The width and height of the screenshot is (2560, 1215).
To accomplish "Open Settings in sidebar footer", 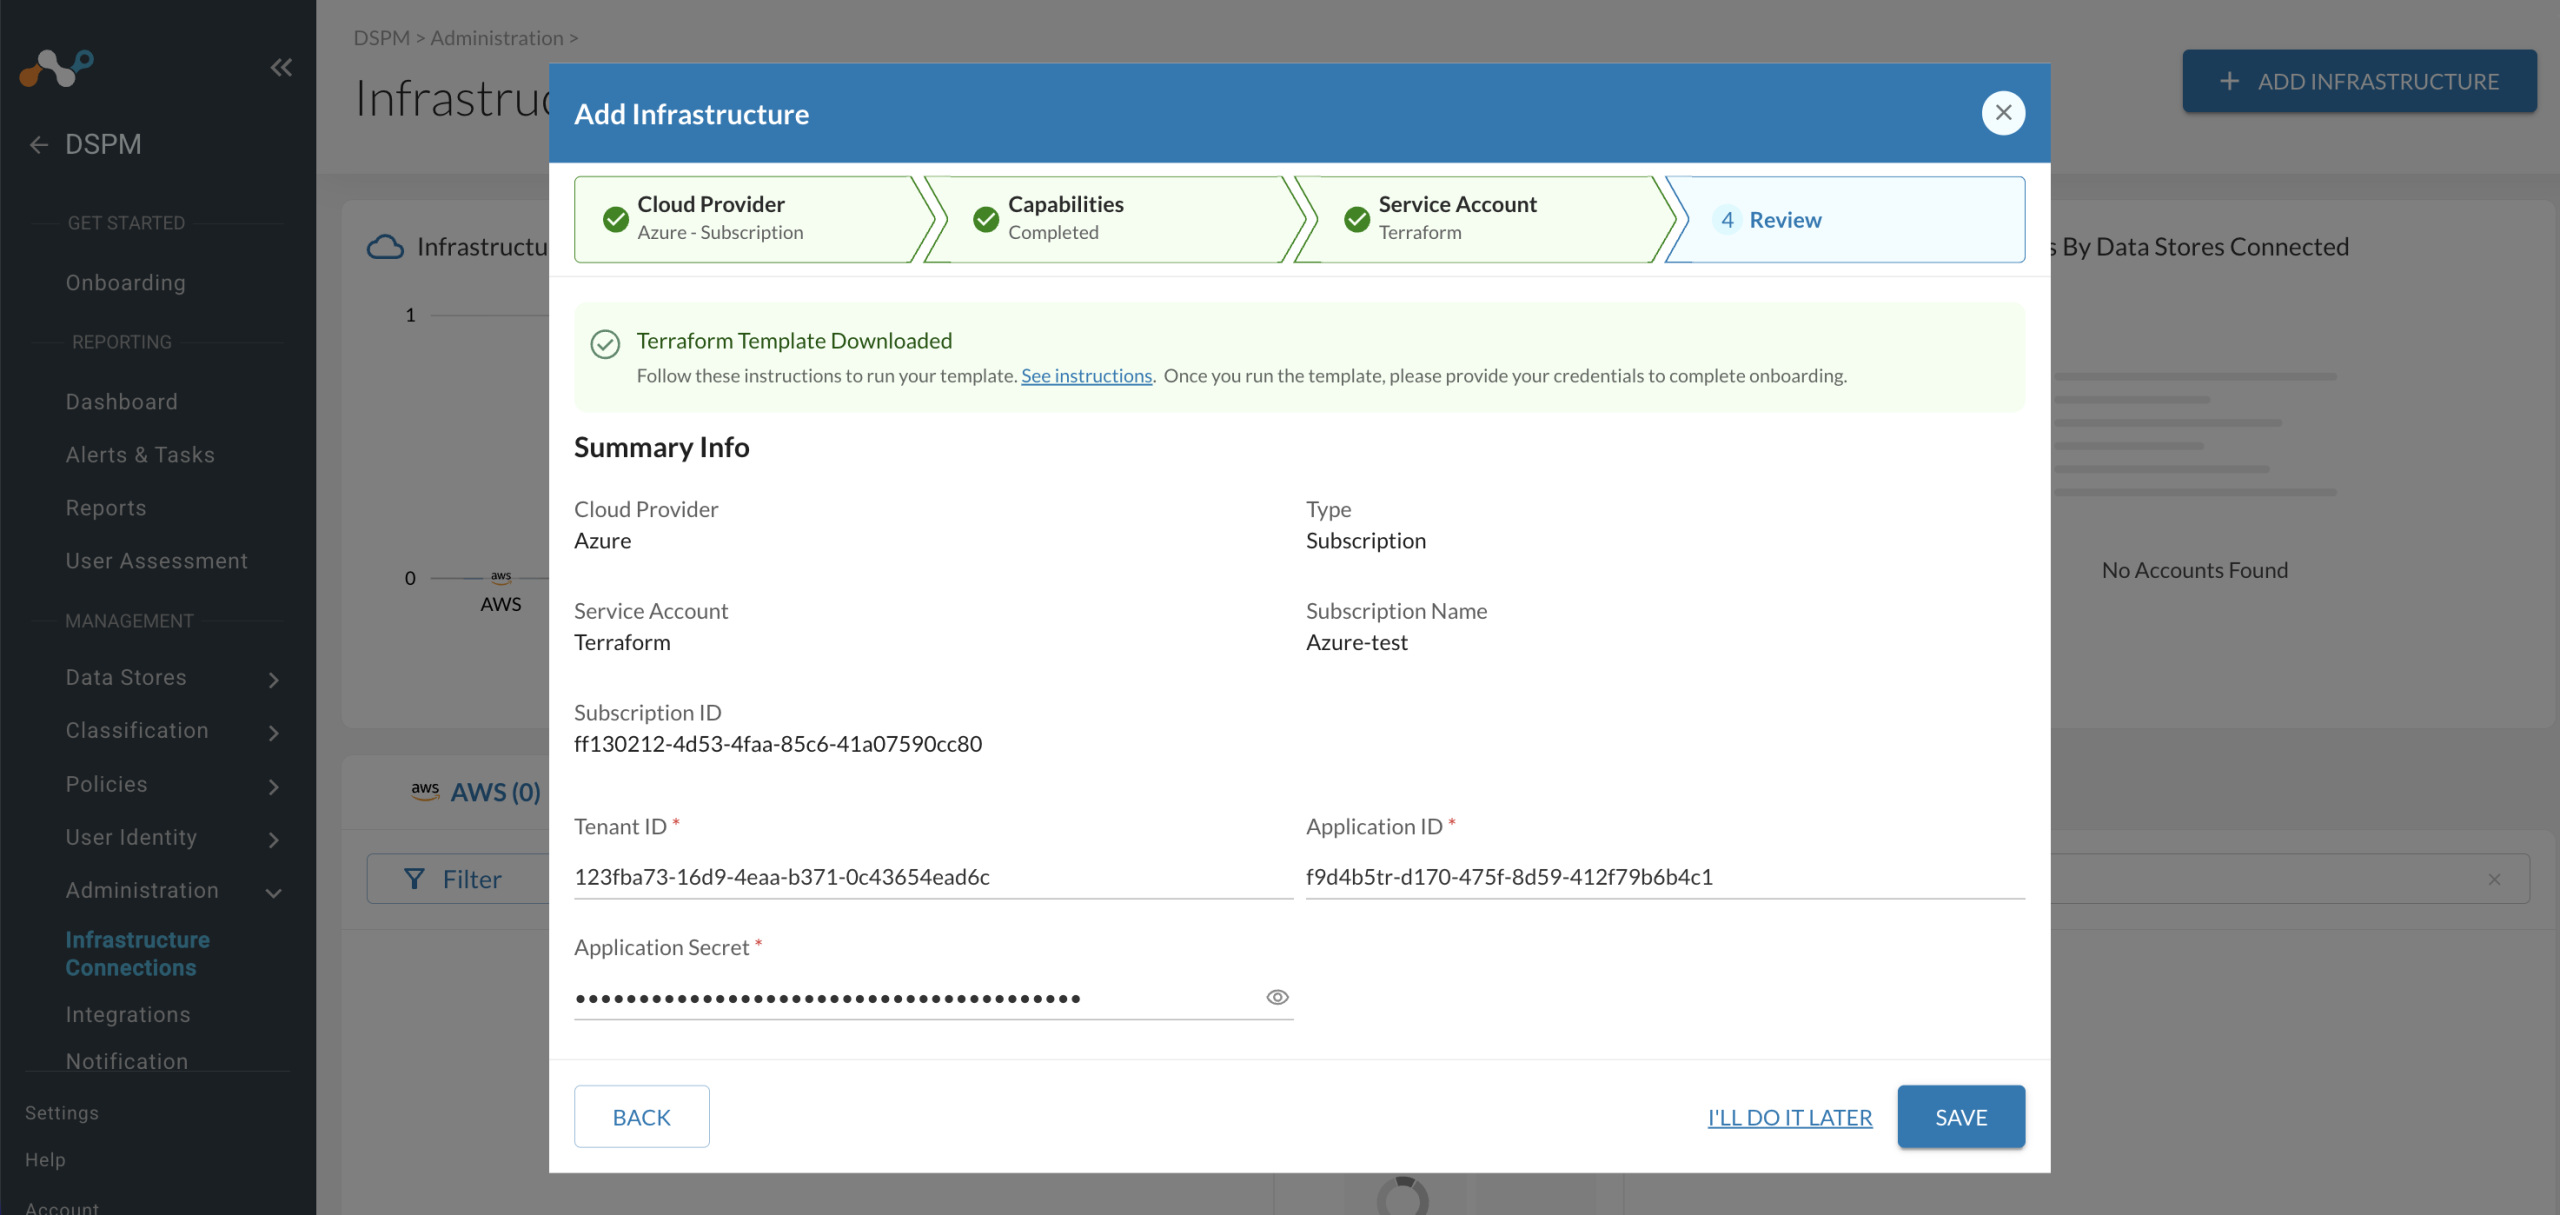I will pyautogui.click(x=62, y=1113).
